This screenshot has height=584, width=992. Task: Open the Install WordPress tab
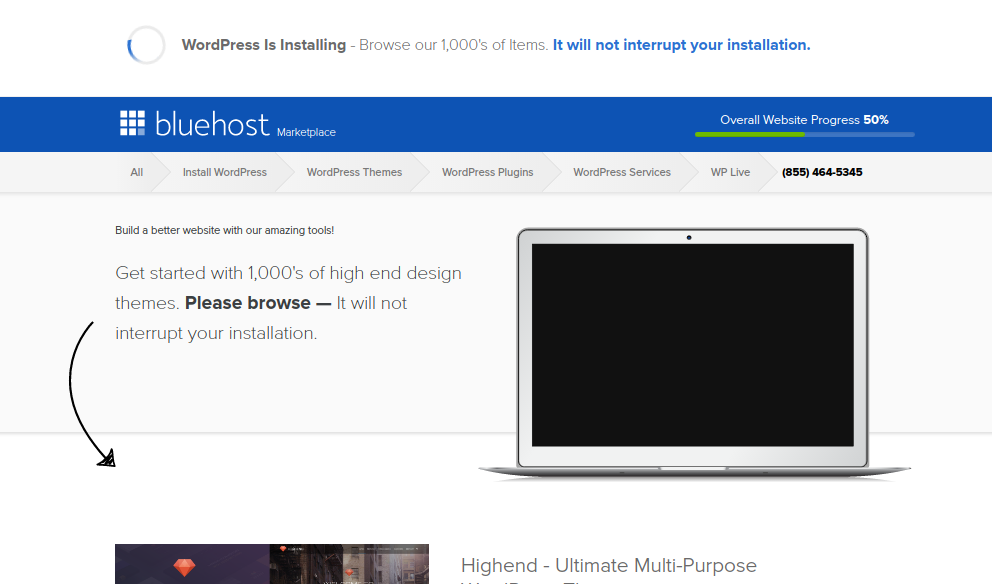click(225, 172)
